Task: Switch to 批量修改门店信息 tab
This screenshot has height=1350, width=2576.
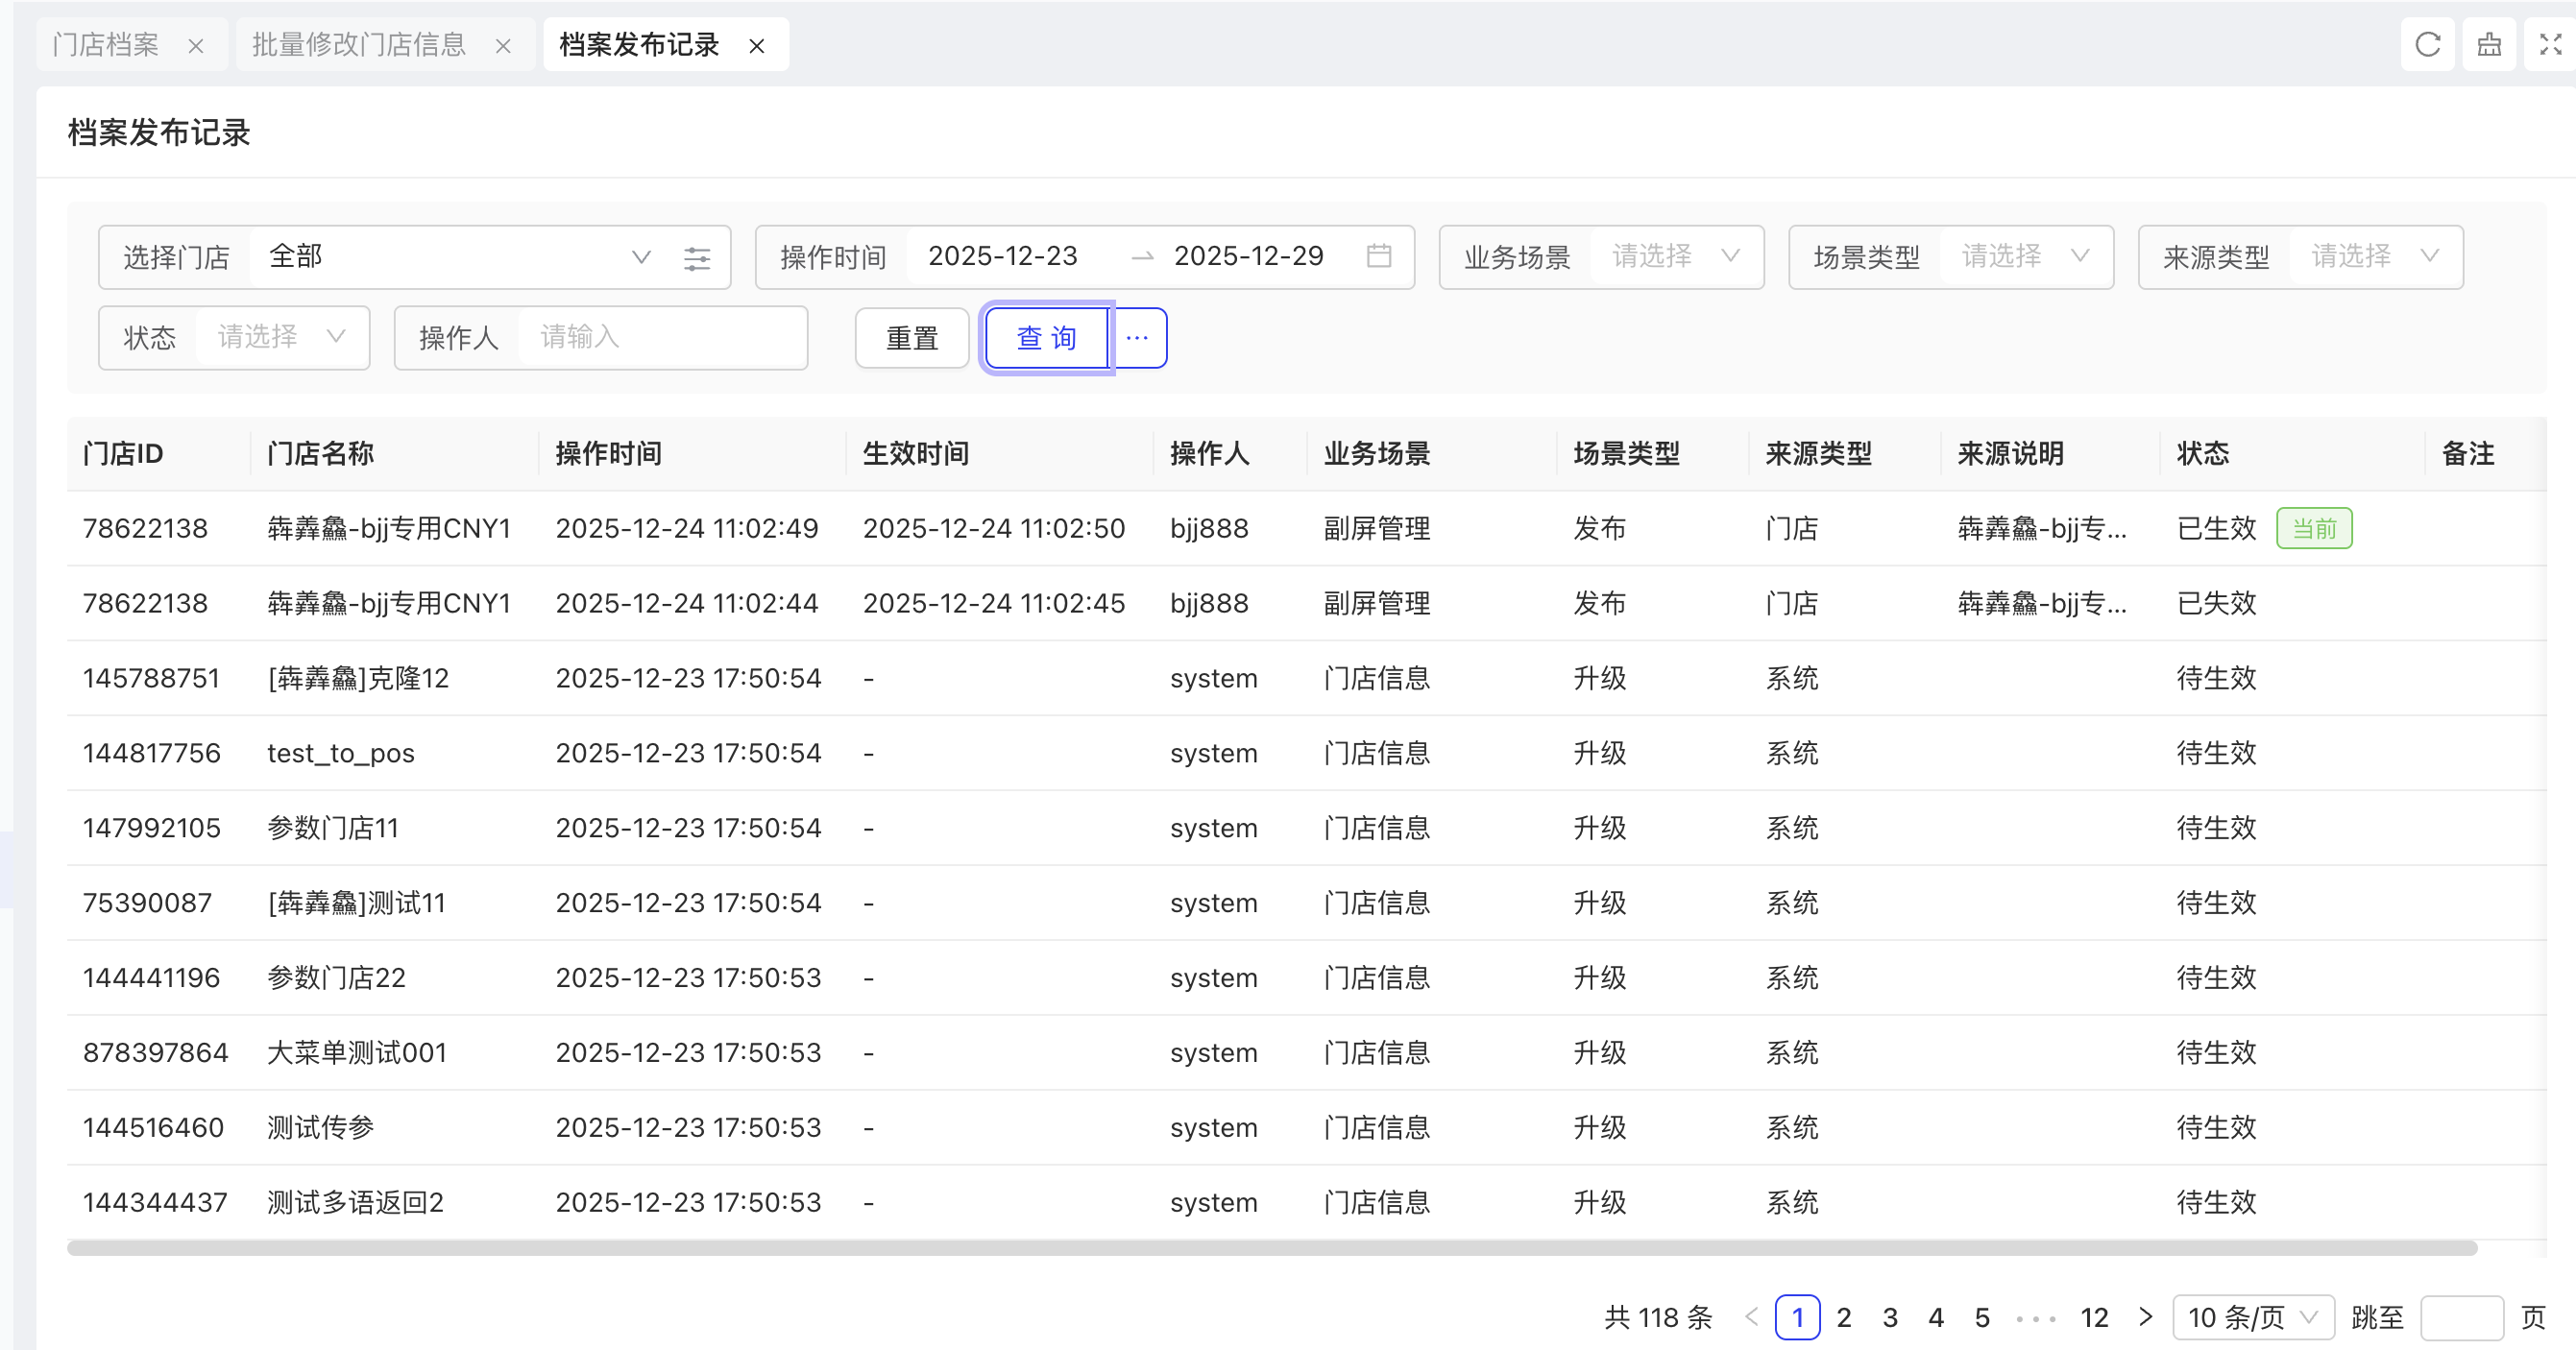Action: tap(359, 45)
